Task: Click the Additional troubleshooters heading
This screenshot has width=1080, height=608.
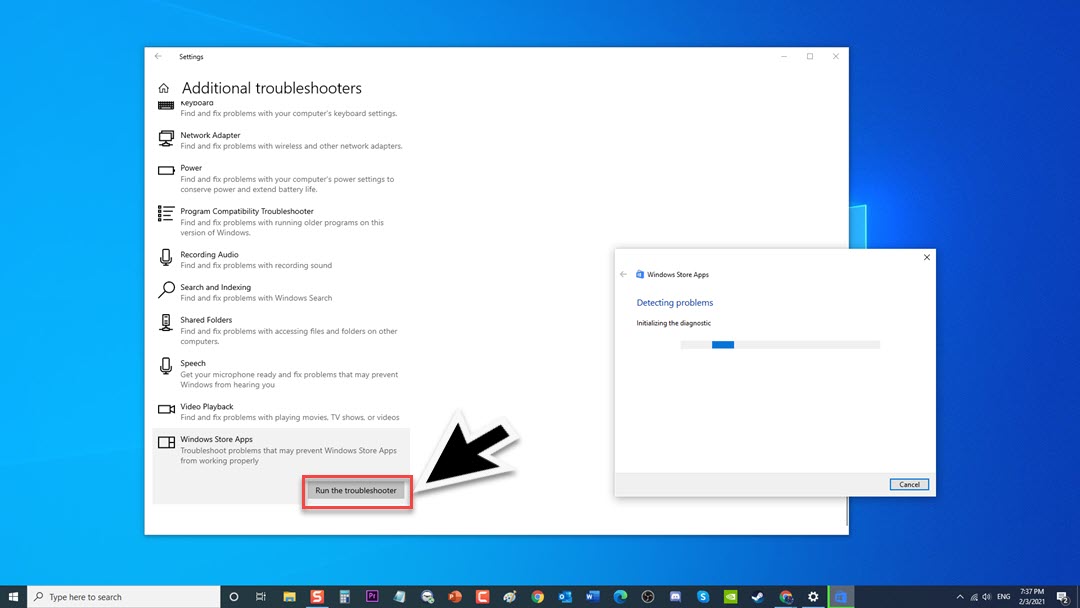Action: coord(271,88)
